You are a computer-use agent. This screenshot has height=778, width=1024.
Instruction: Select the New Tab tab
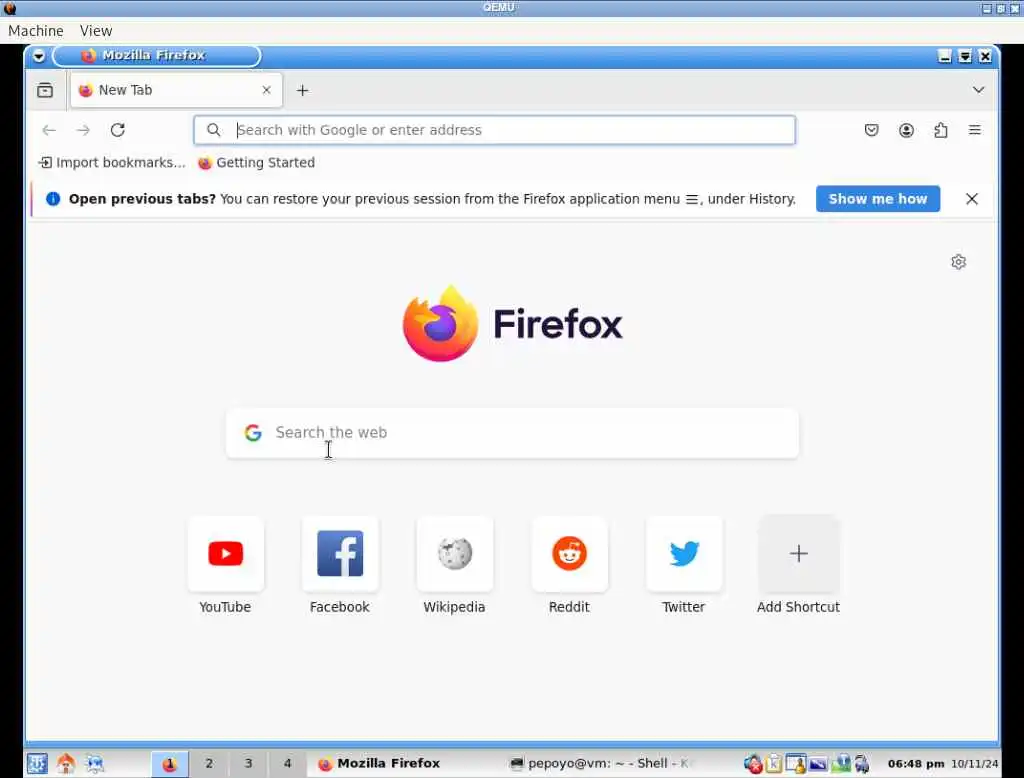(176, 90)
